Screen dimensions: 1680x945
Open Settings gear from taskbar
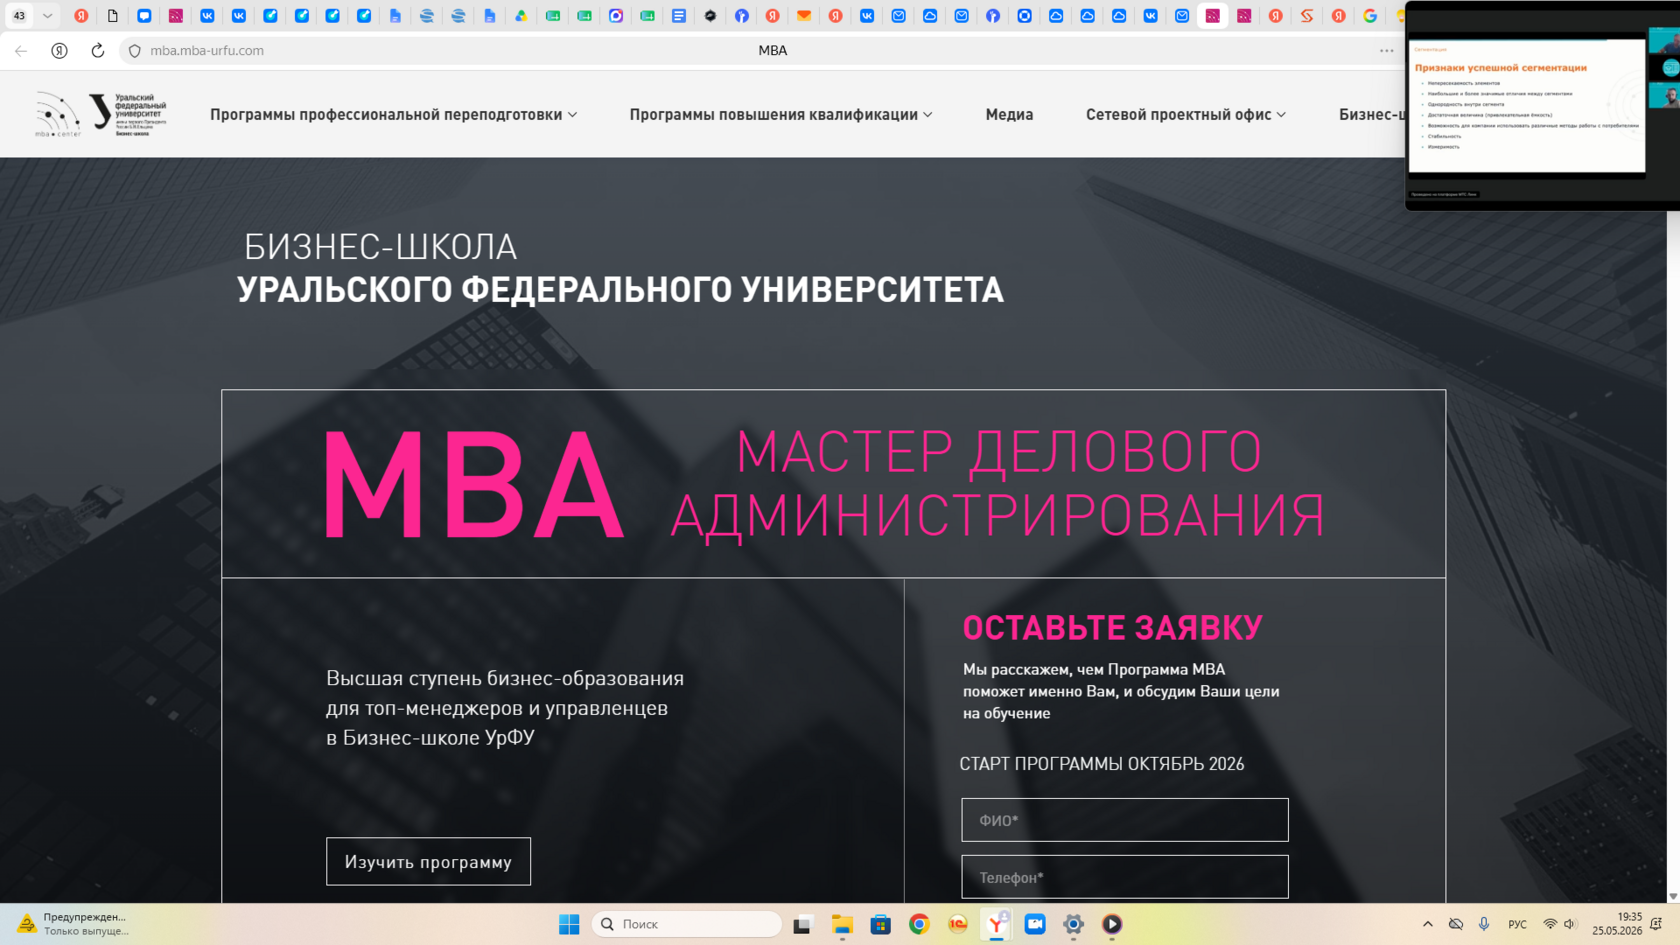pyautogui.click(x=1073, y=925)
